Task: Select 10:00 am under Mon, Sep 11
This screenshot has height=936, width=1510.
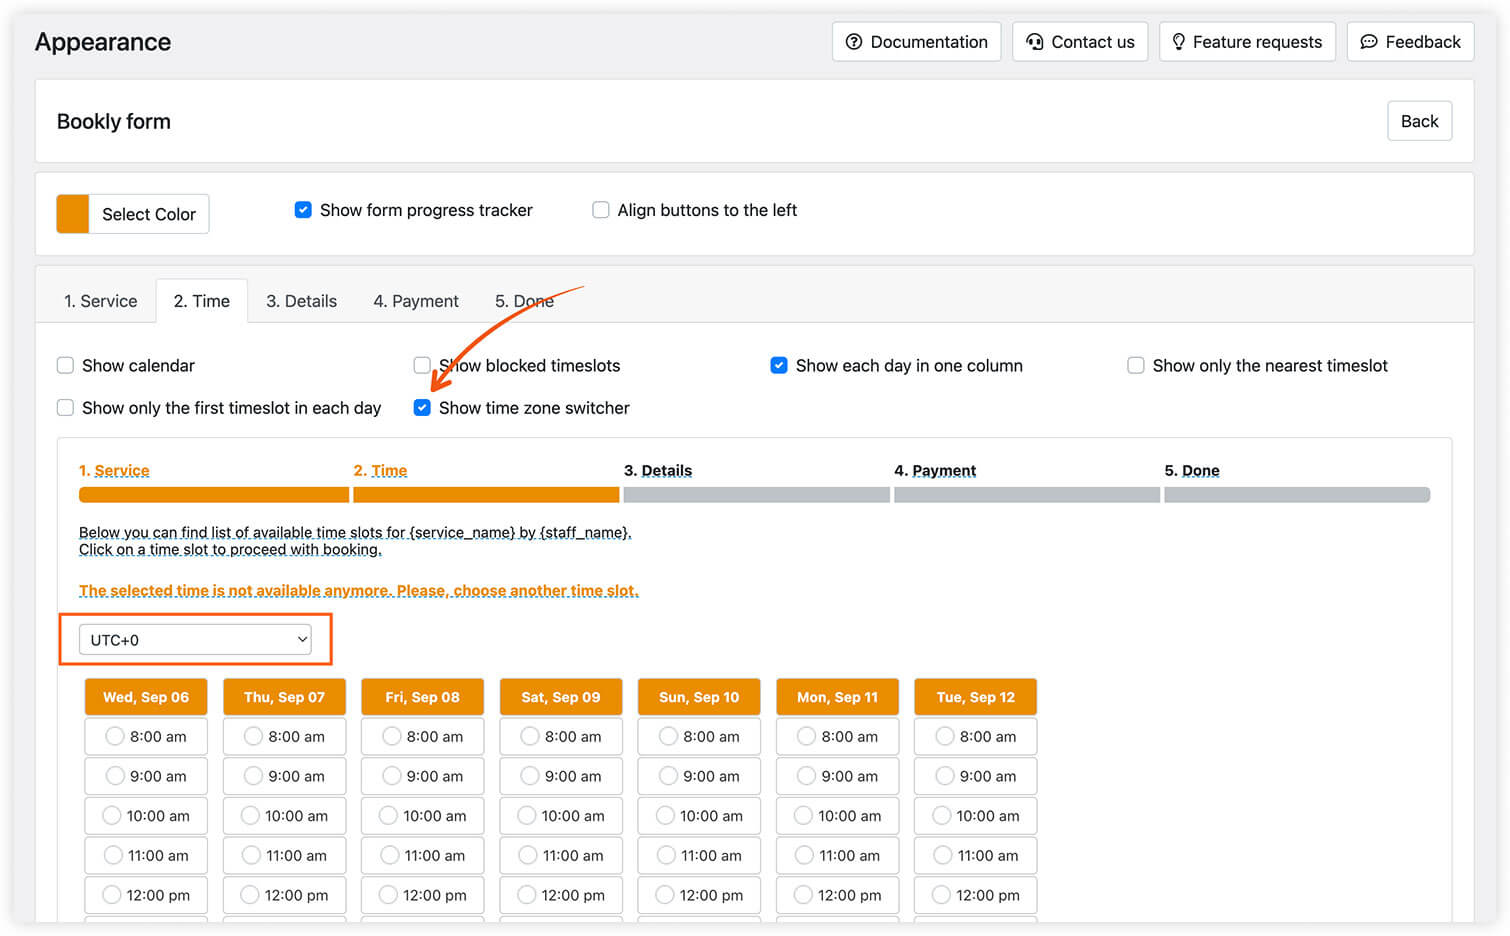Action: [837, 816]
